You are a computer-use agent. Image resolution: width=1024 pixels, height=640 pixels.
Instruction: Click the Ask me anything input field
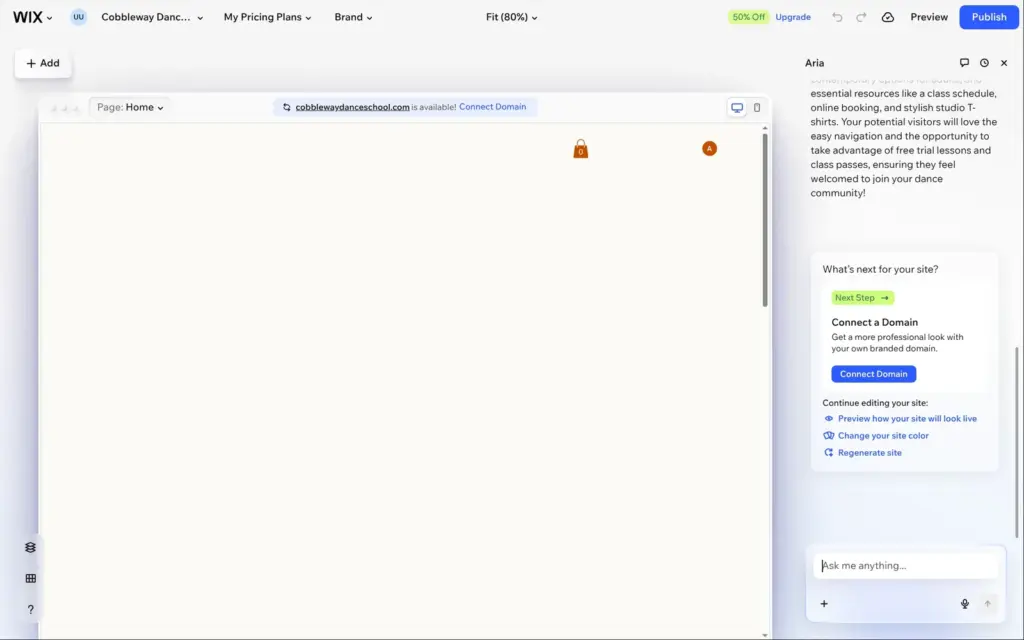tap(905, 566)
